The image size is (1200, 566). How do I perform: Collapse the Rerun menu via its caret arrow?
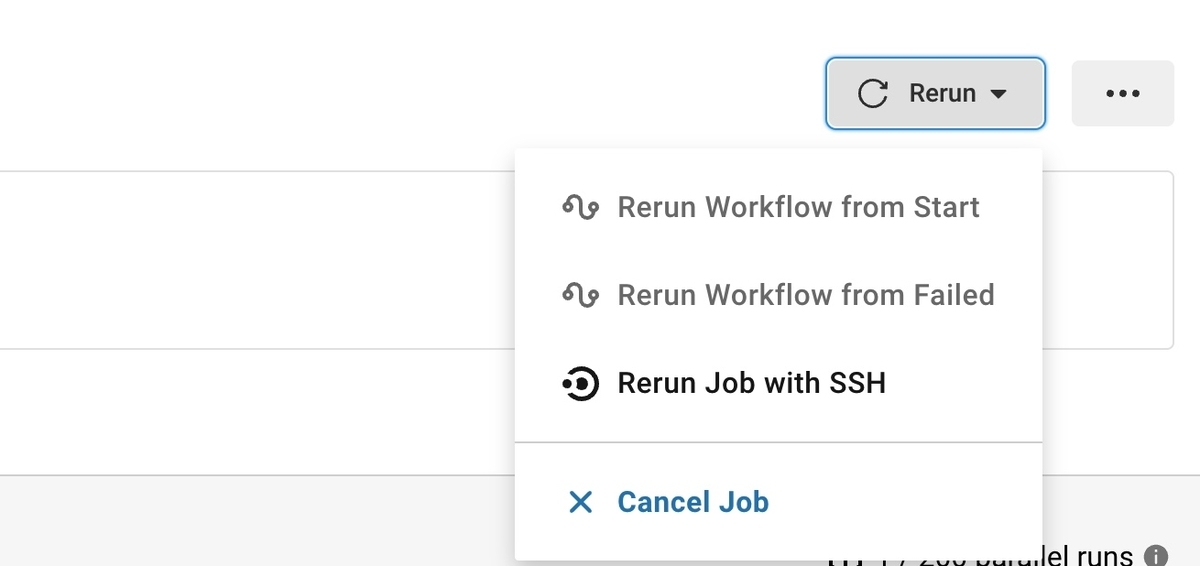[998, 94]
